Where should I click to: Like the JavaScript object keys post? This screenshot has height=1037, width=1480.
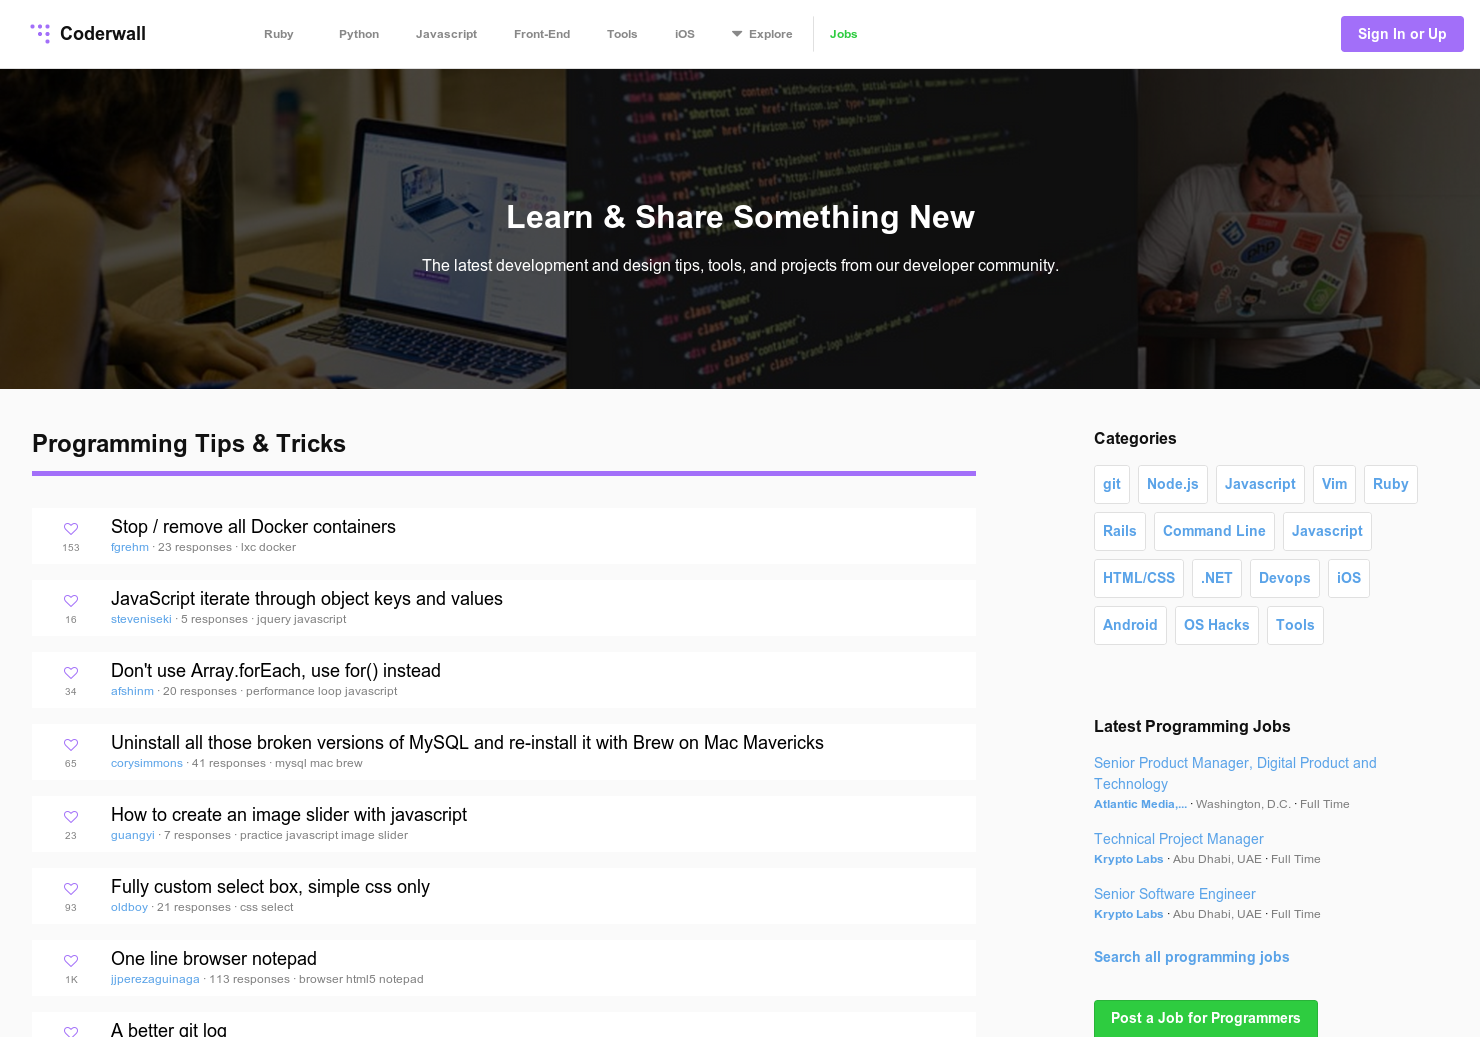click(71, 600)
